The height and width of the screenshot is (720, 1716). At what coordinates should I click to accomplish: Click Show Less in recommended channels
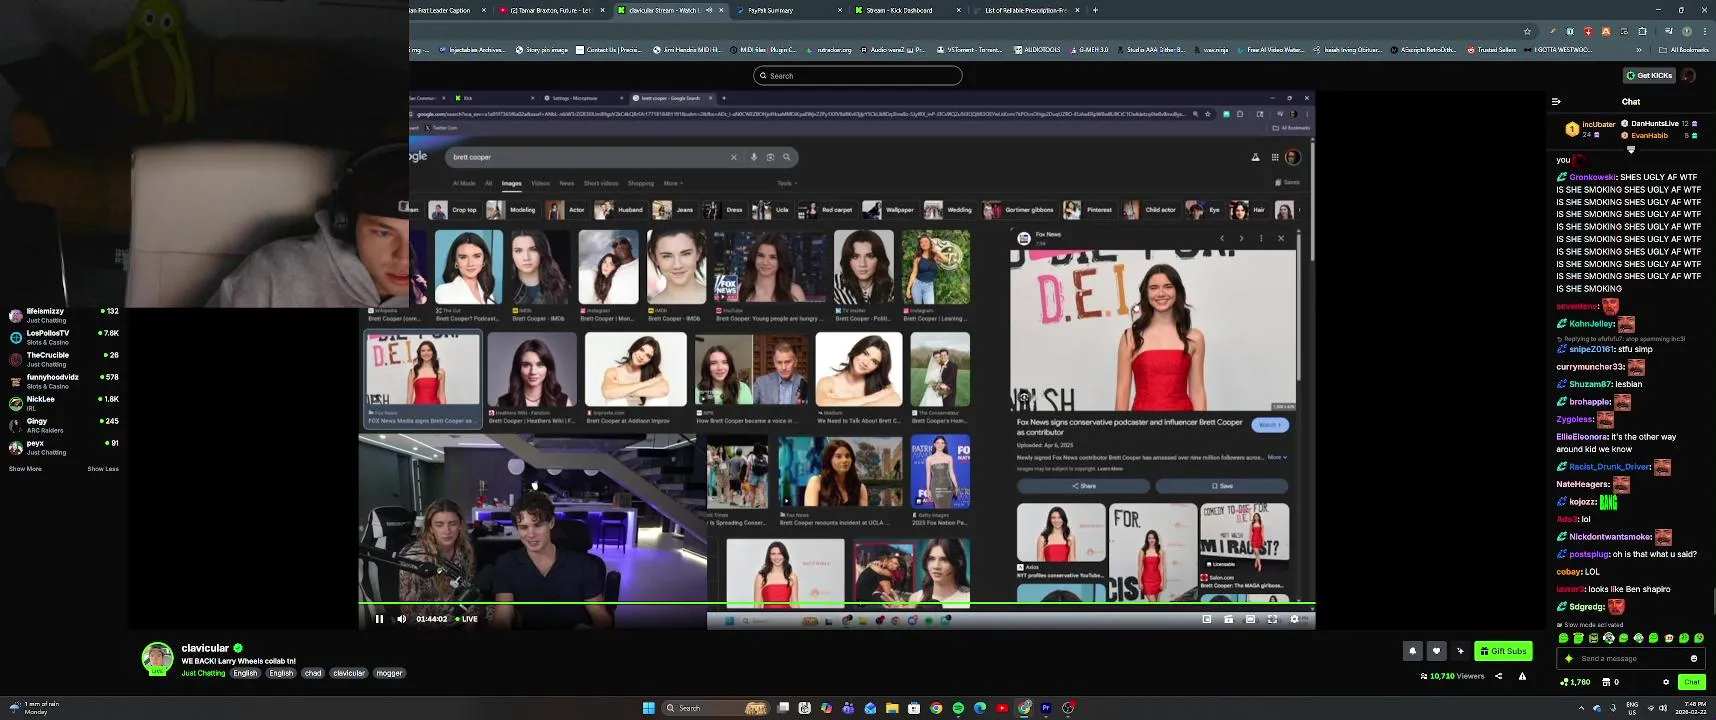[x=103, y=469]
